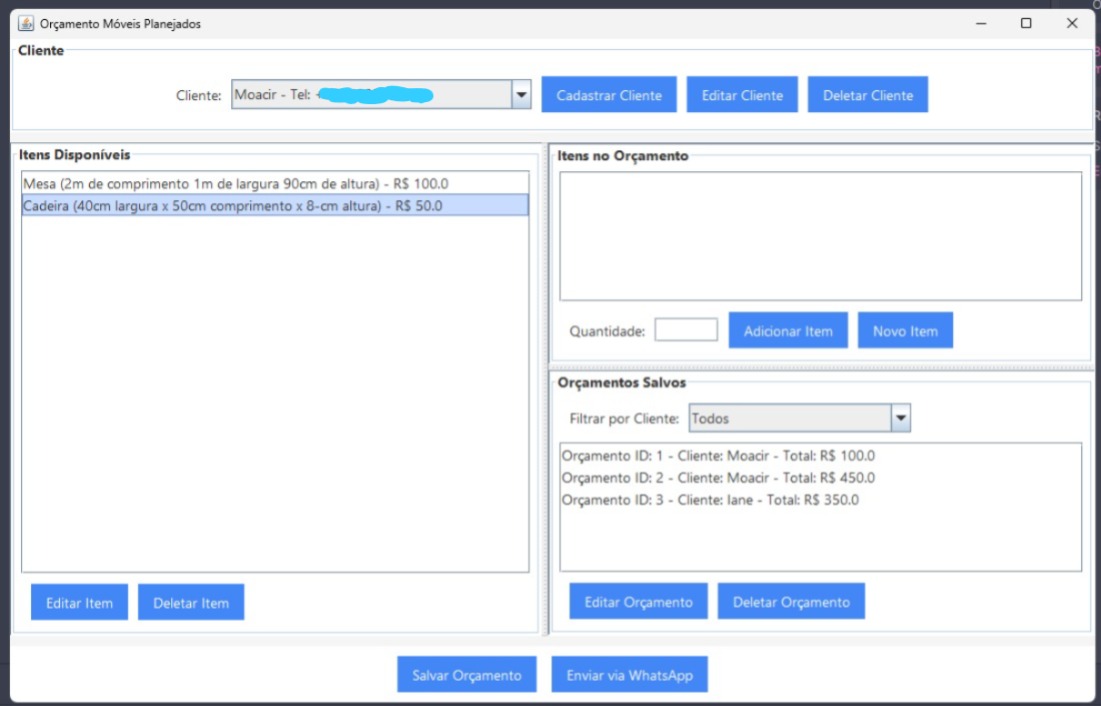Click the Adicionar Item button

click(787, 331)
